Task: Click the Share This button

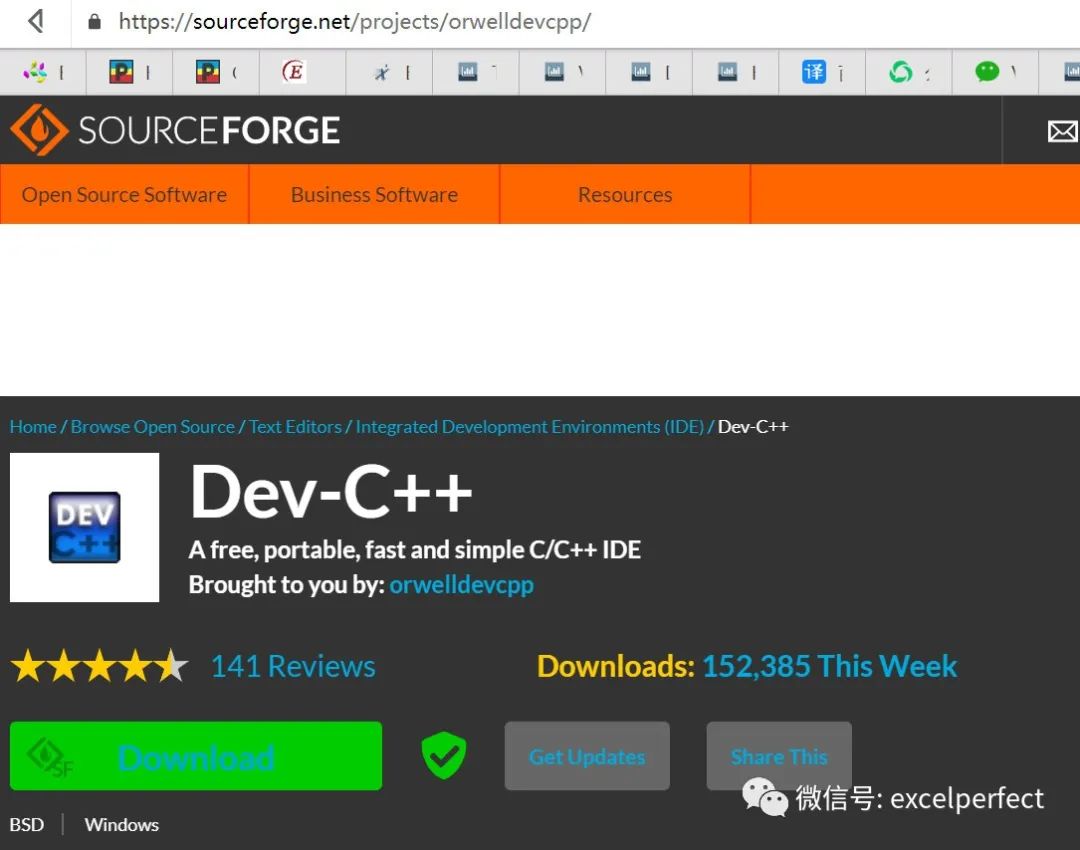Action: (x=779, y=756)
